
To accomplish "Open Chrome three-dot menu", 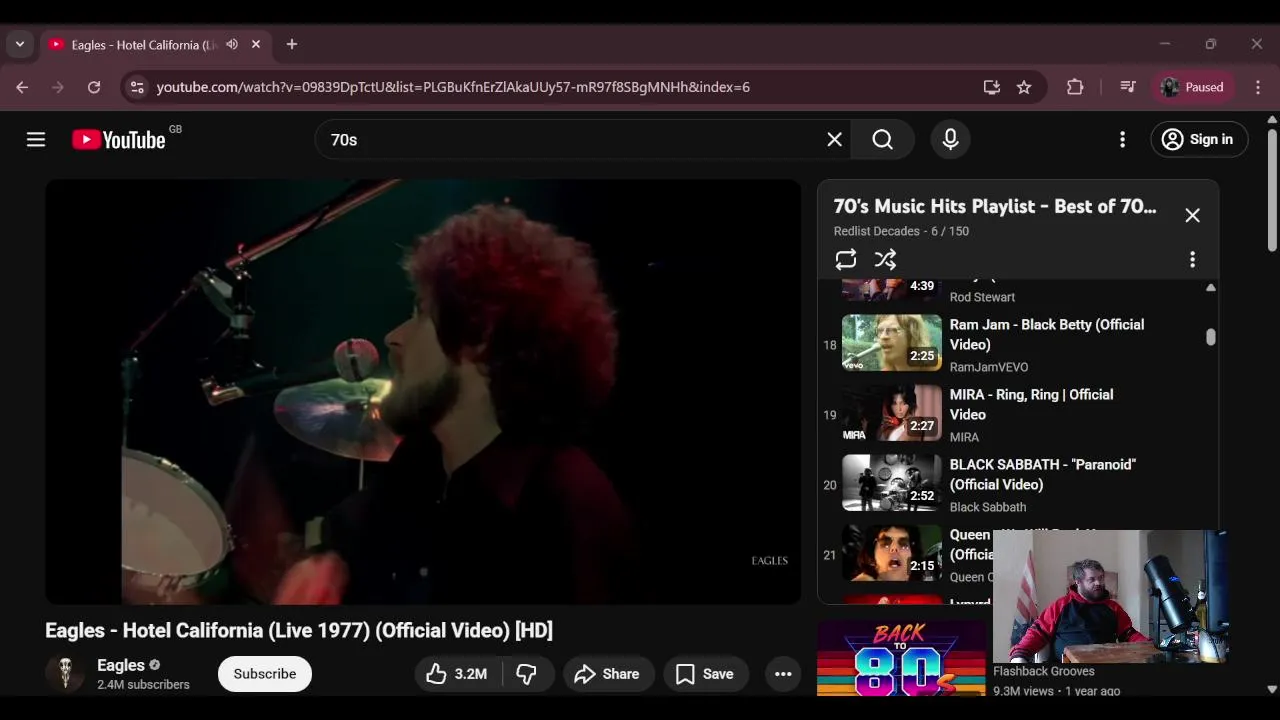I will point(1258,87).
